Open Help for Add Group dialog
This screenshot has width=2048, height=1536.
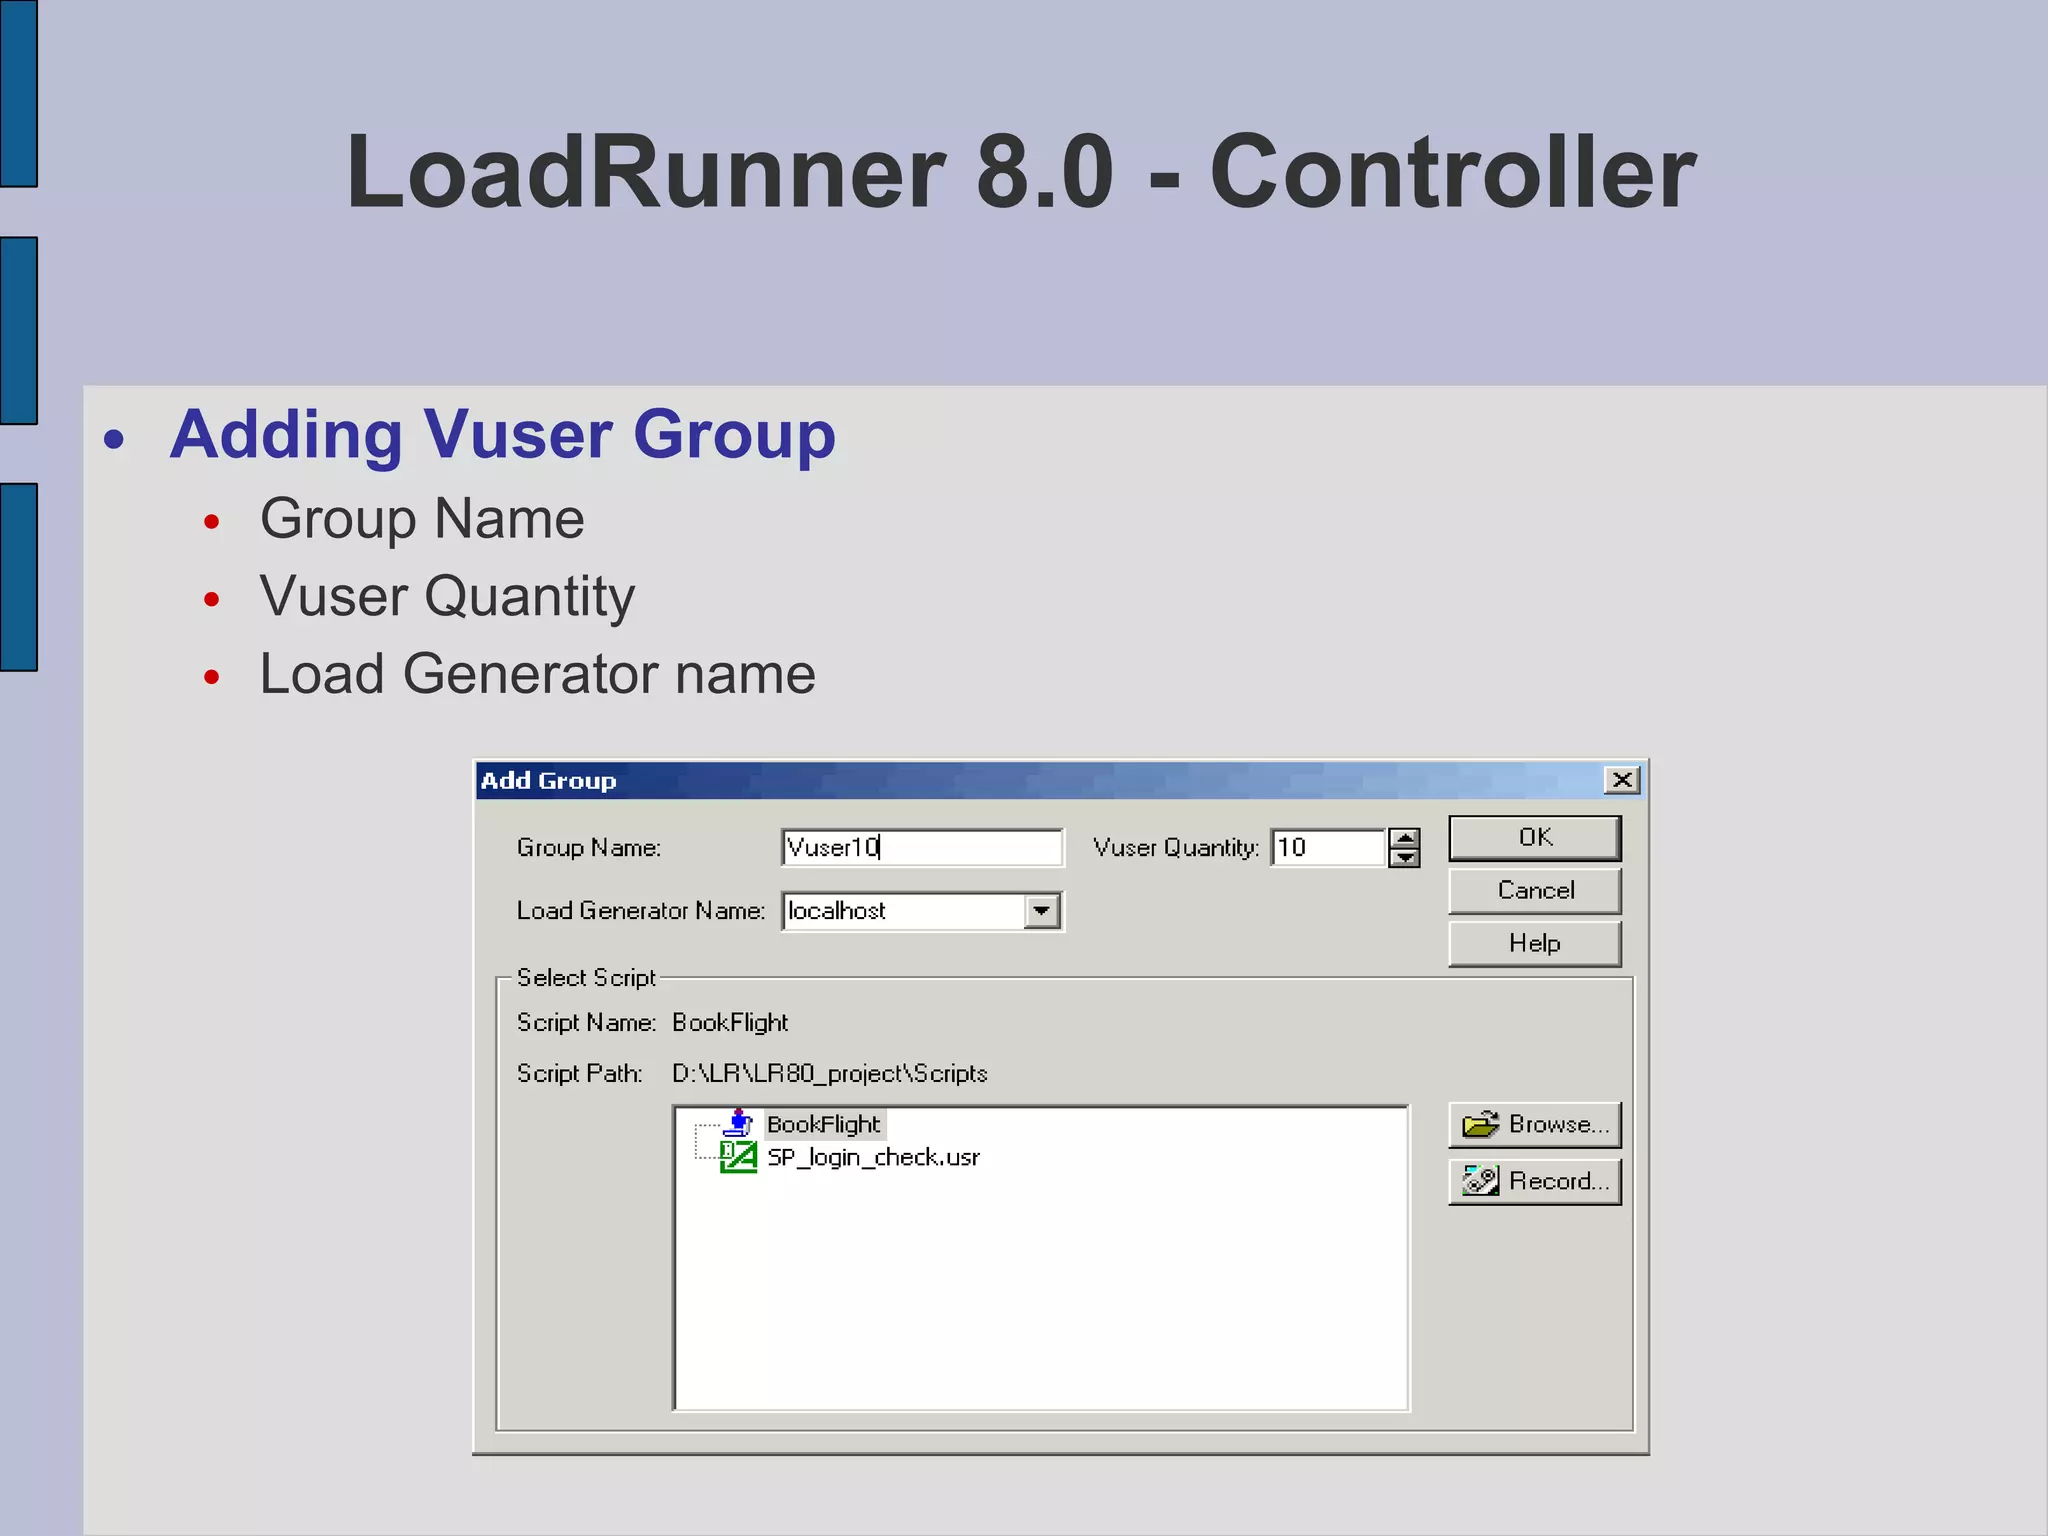pyautogui.click(x=1534, y=943)
